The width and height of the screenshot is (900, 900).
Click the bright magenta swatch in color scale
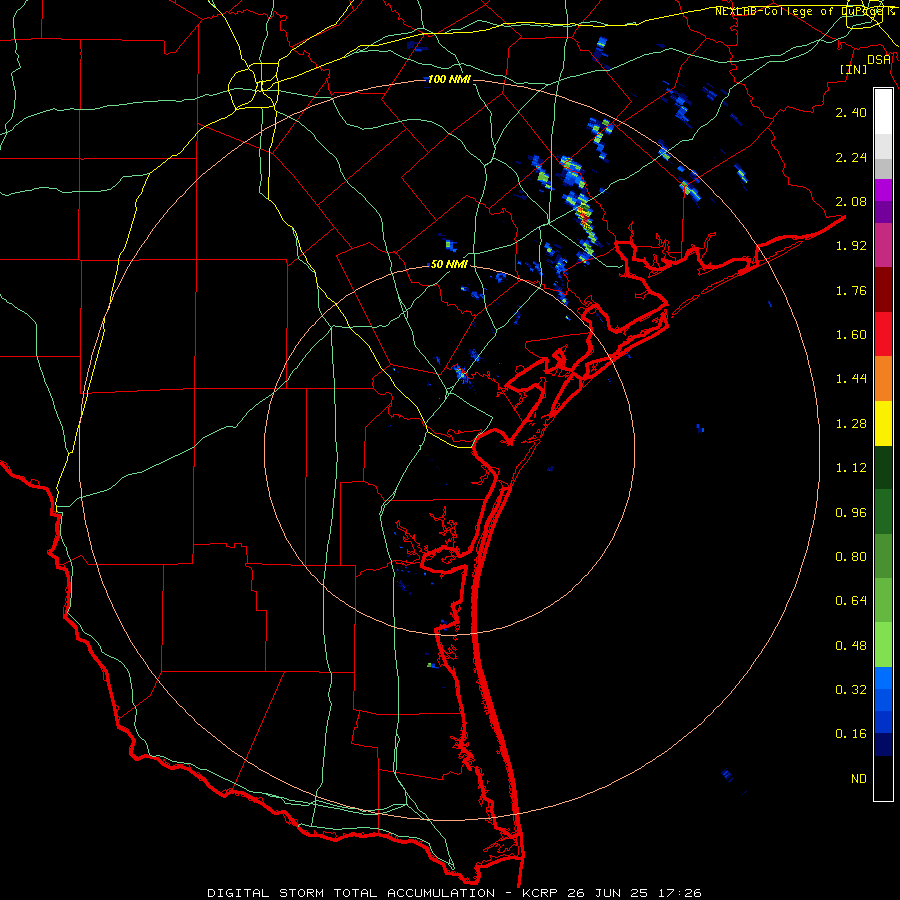pos(883,190)
